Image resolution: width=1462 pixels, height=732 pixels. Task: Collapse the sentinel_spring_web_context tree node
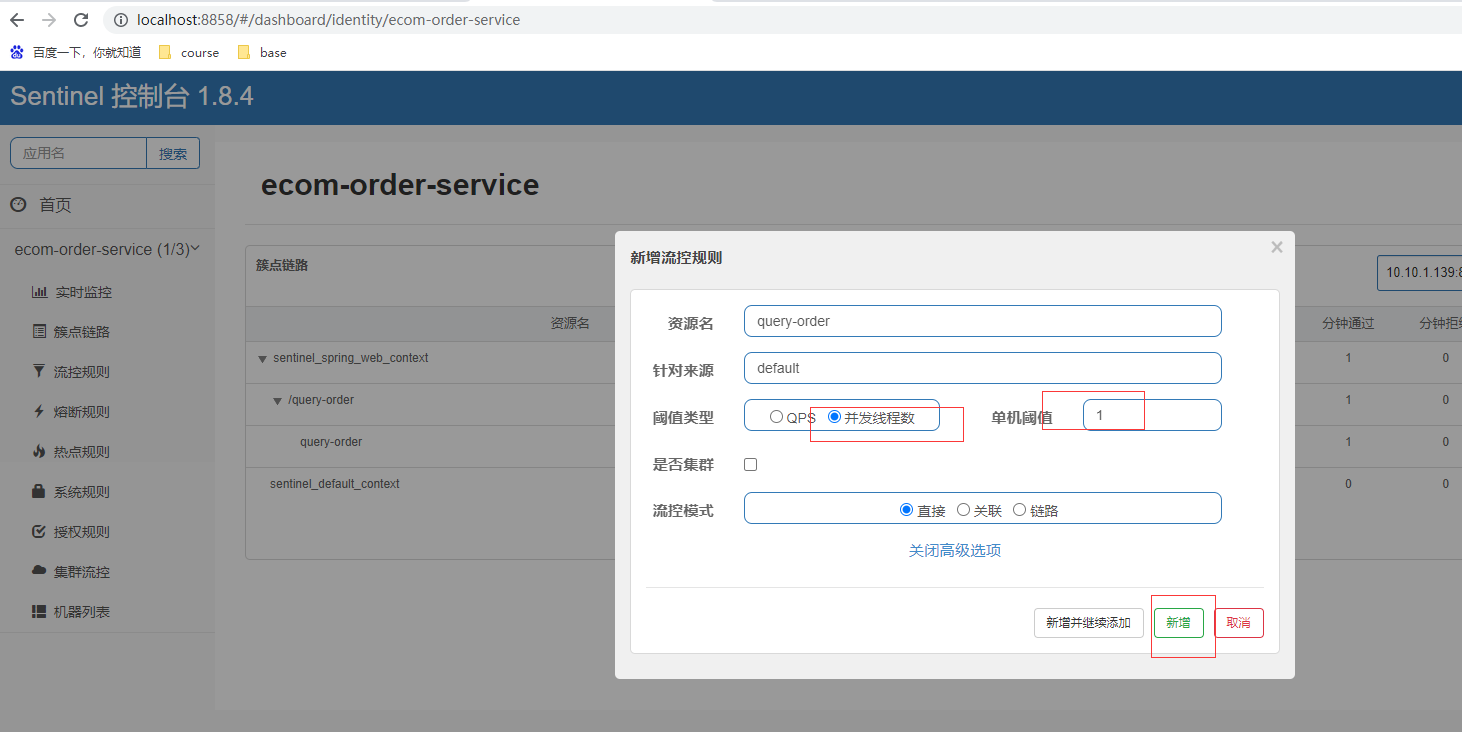(x=262, y=359)
